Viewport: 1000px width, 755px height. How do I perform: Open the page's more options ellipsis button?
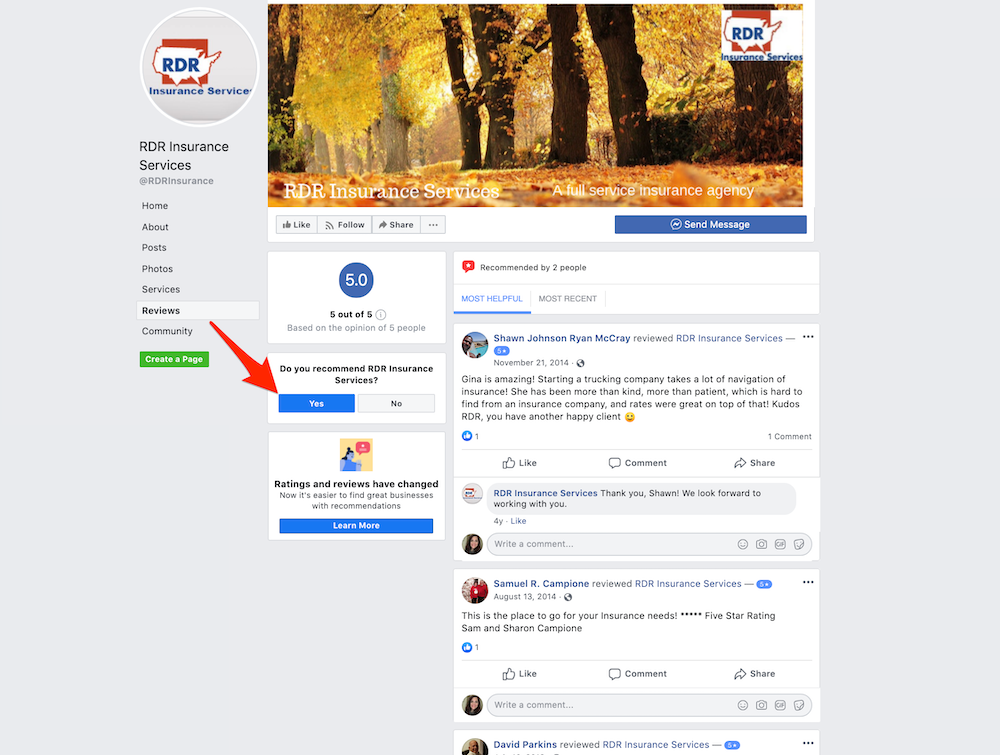point(433,224)
